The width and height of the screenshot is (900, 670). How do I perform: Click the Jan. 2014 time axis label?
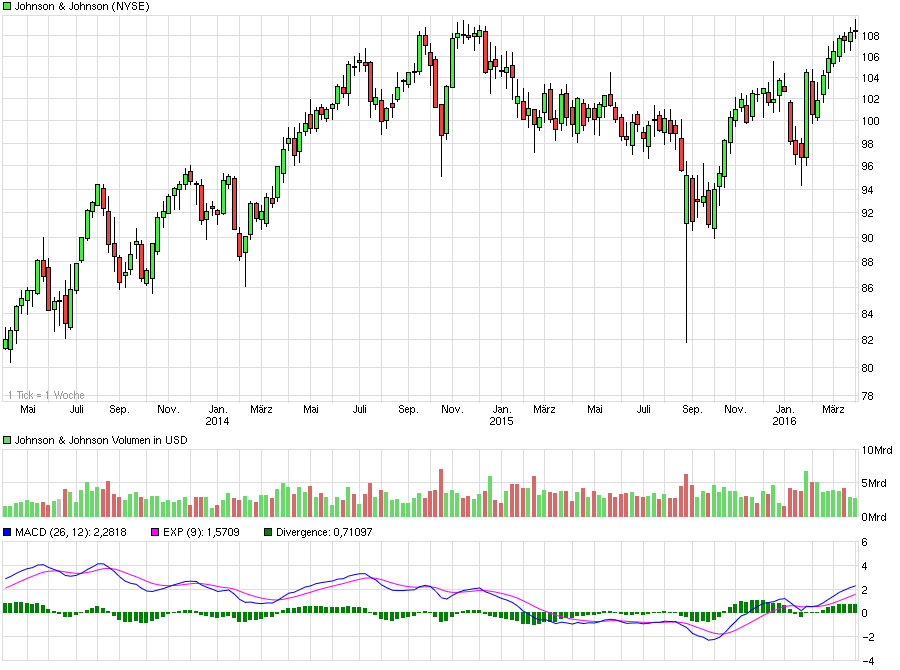tap(217, 415)
